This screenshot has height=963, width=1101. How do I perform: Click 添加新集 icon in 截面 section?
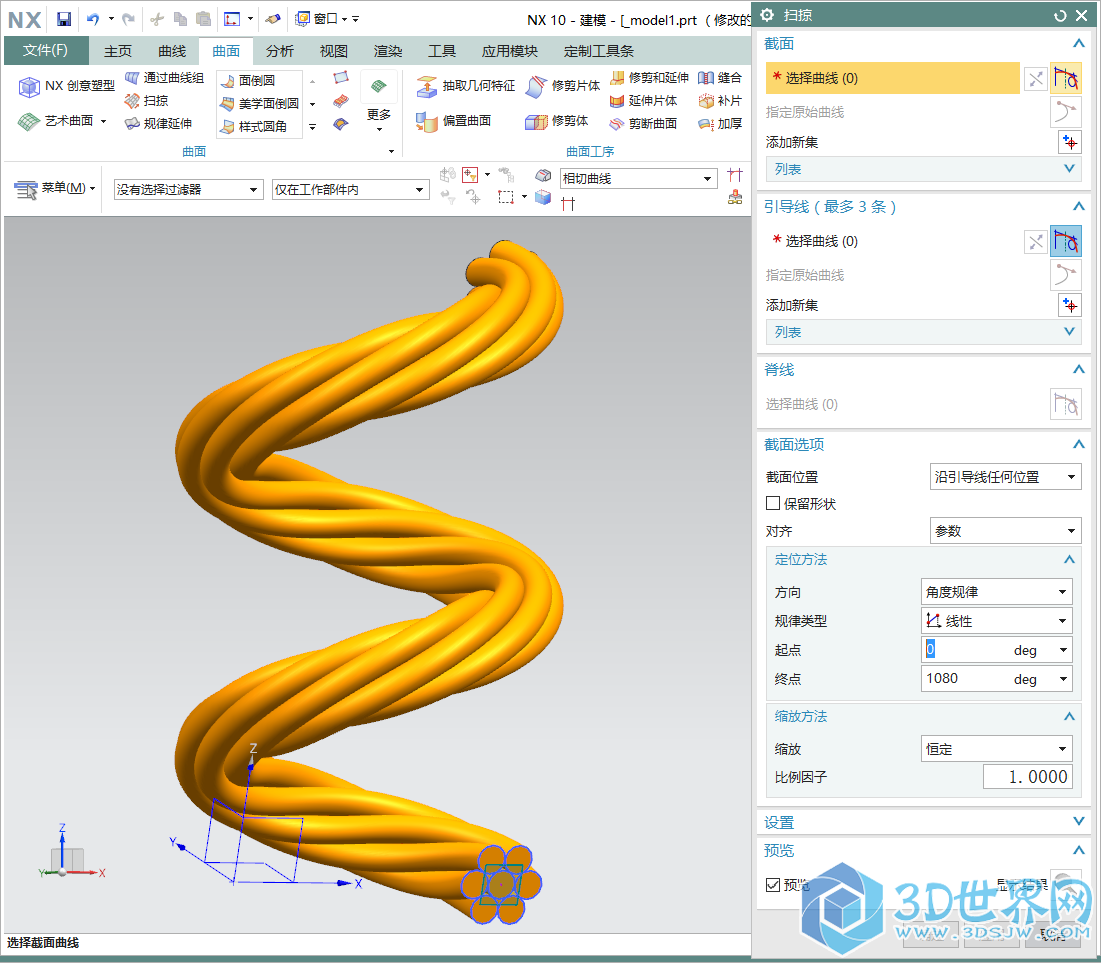point(1069,142)
